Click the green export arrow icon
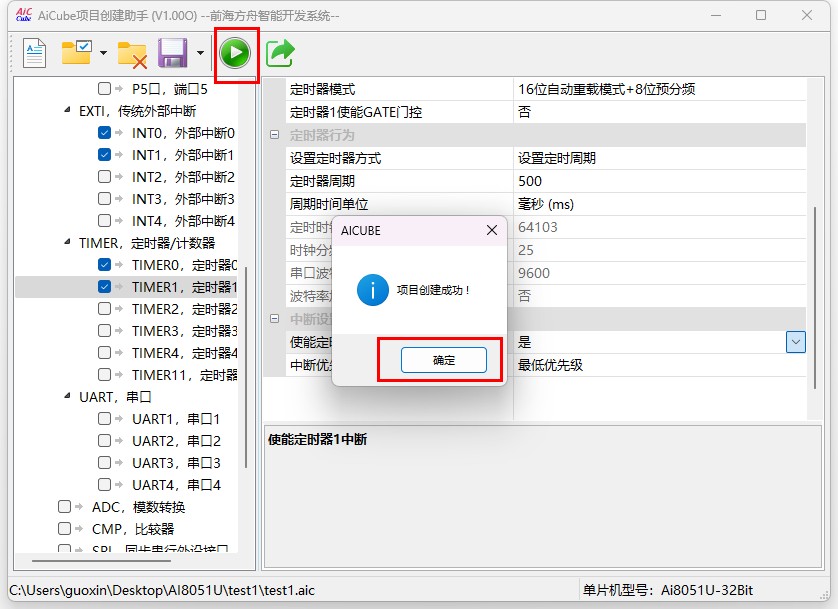 [x=280, y=53]
